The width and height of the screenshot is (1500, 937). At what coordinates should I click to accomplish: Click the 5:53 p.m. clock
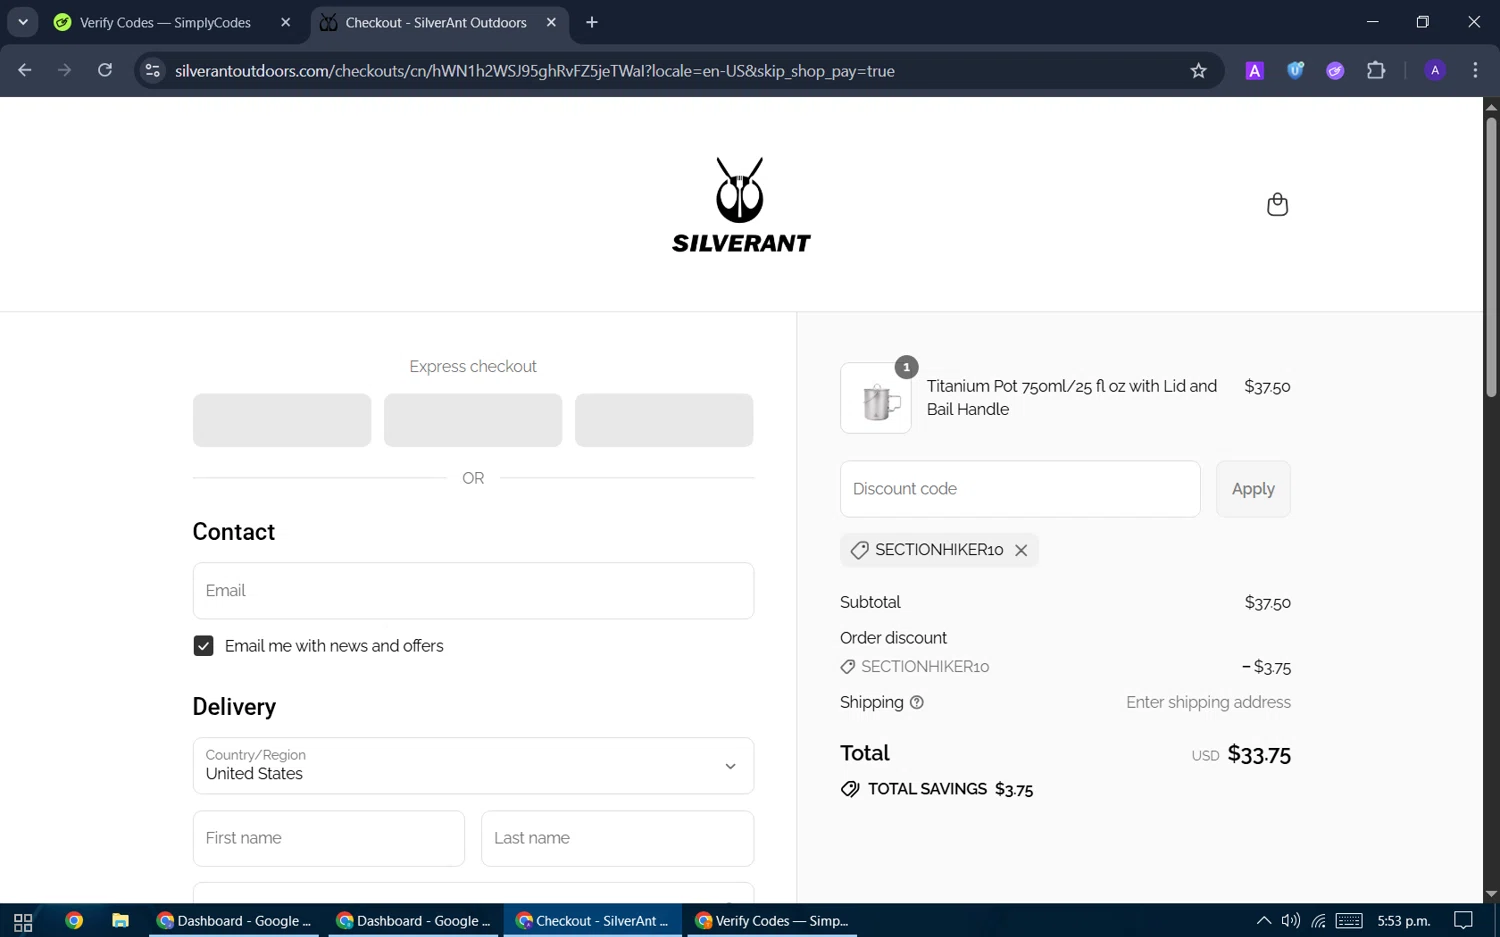1404,921
